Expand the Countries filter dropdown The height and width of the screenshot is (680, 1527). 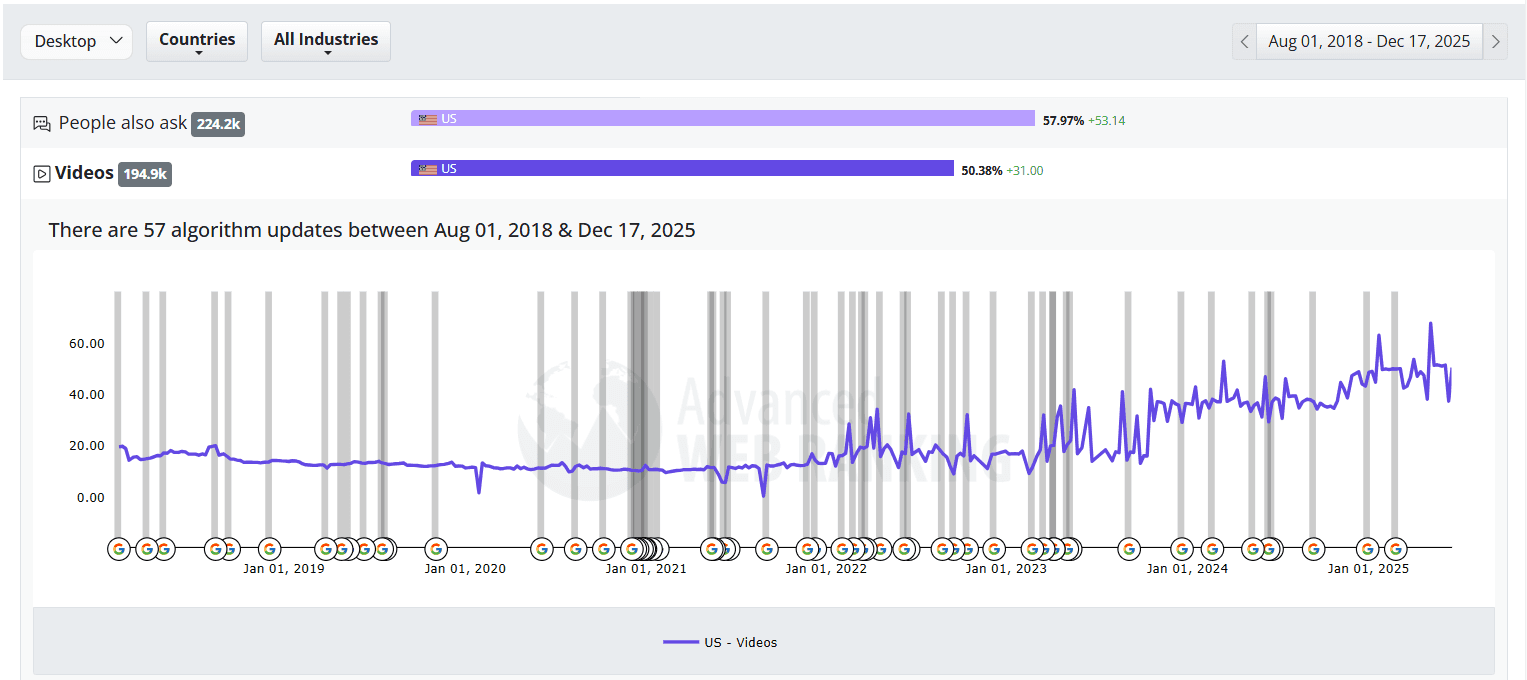click(x=197, y=41)
